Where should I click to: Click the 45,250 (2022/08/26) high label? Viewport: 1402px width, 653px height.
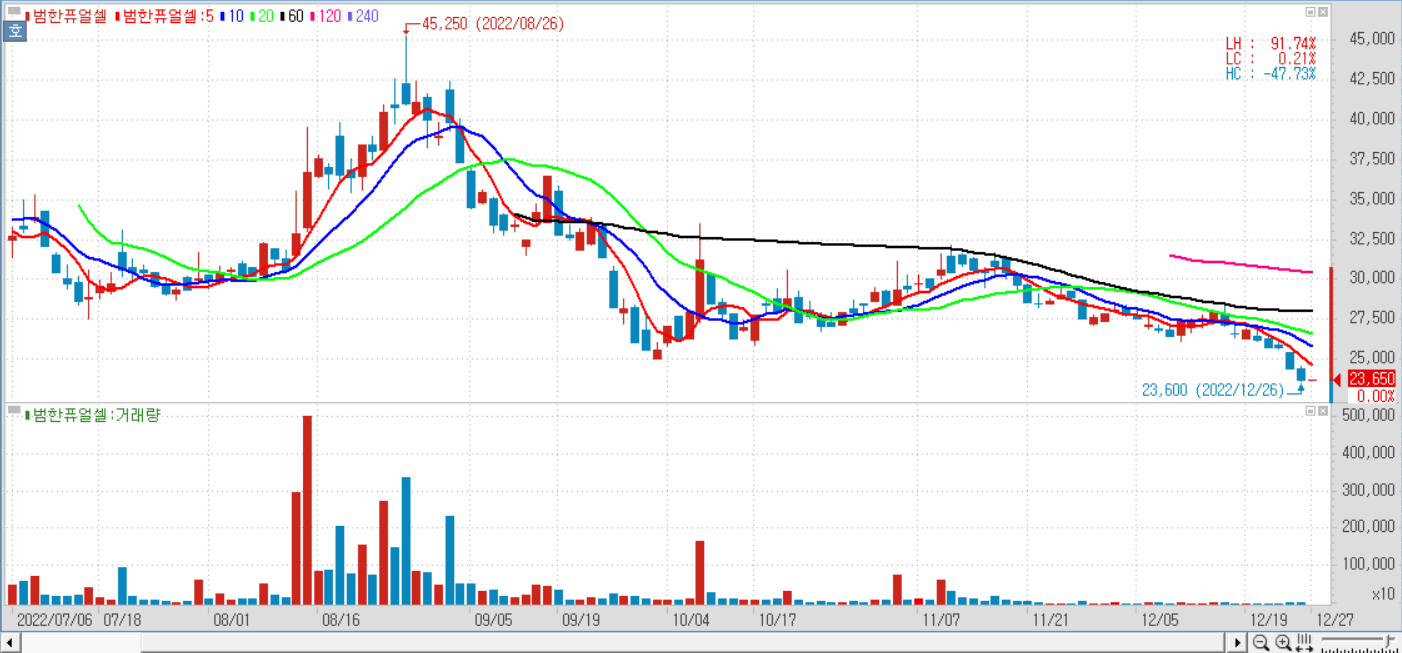[493, 24]
